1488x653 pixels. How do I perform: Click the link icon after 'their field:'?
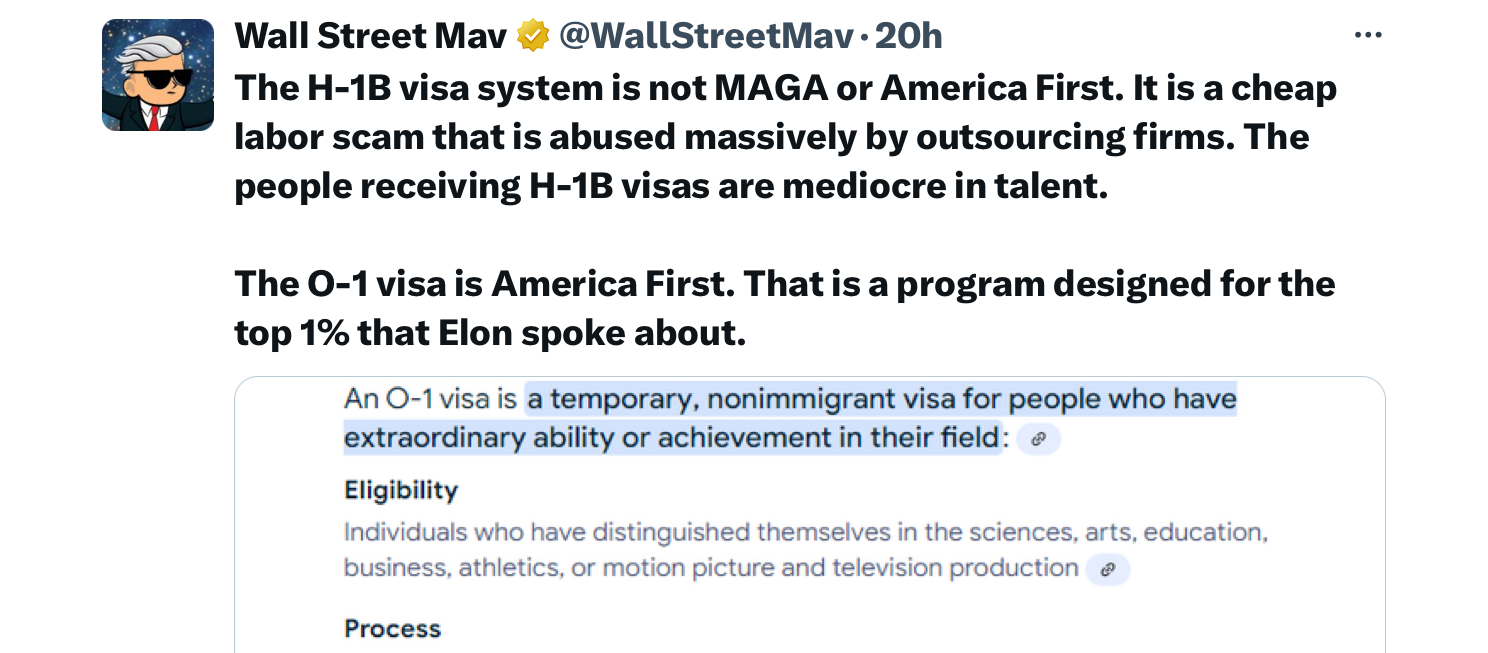click(x=1039, y=439)
